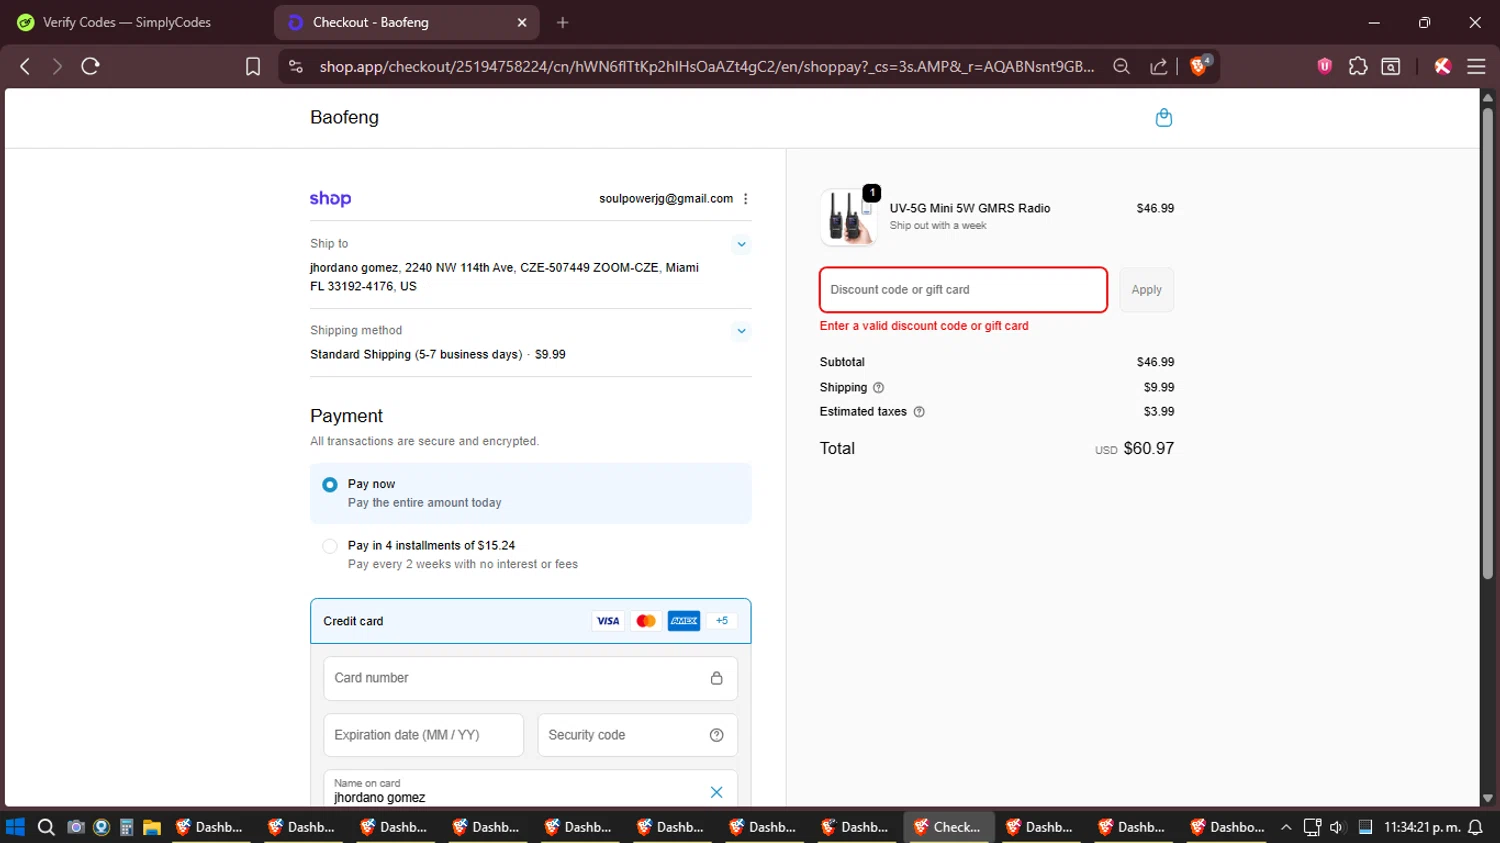This screenshot has height=843, width=1500.
Task: Open Brave Shields lion icon
Action: (1200, 66)
